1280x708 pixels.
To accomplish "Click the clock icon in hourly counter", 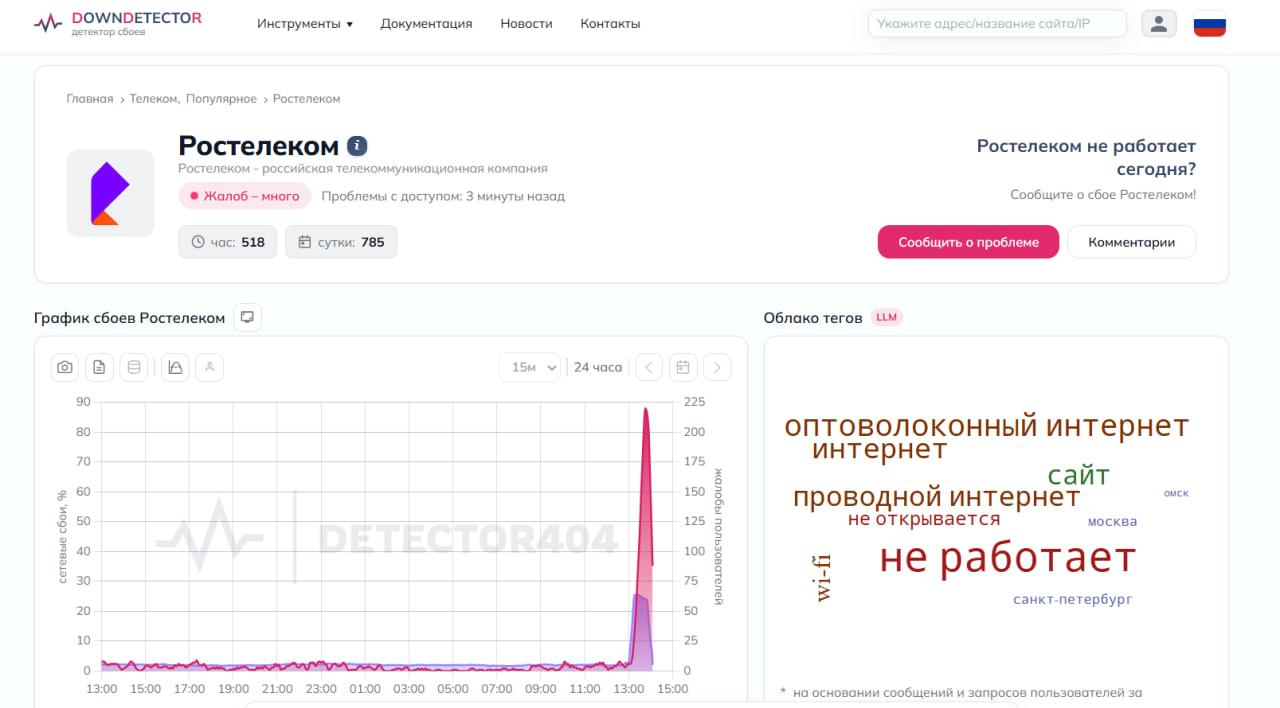I will (x=197, y=242).
